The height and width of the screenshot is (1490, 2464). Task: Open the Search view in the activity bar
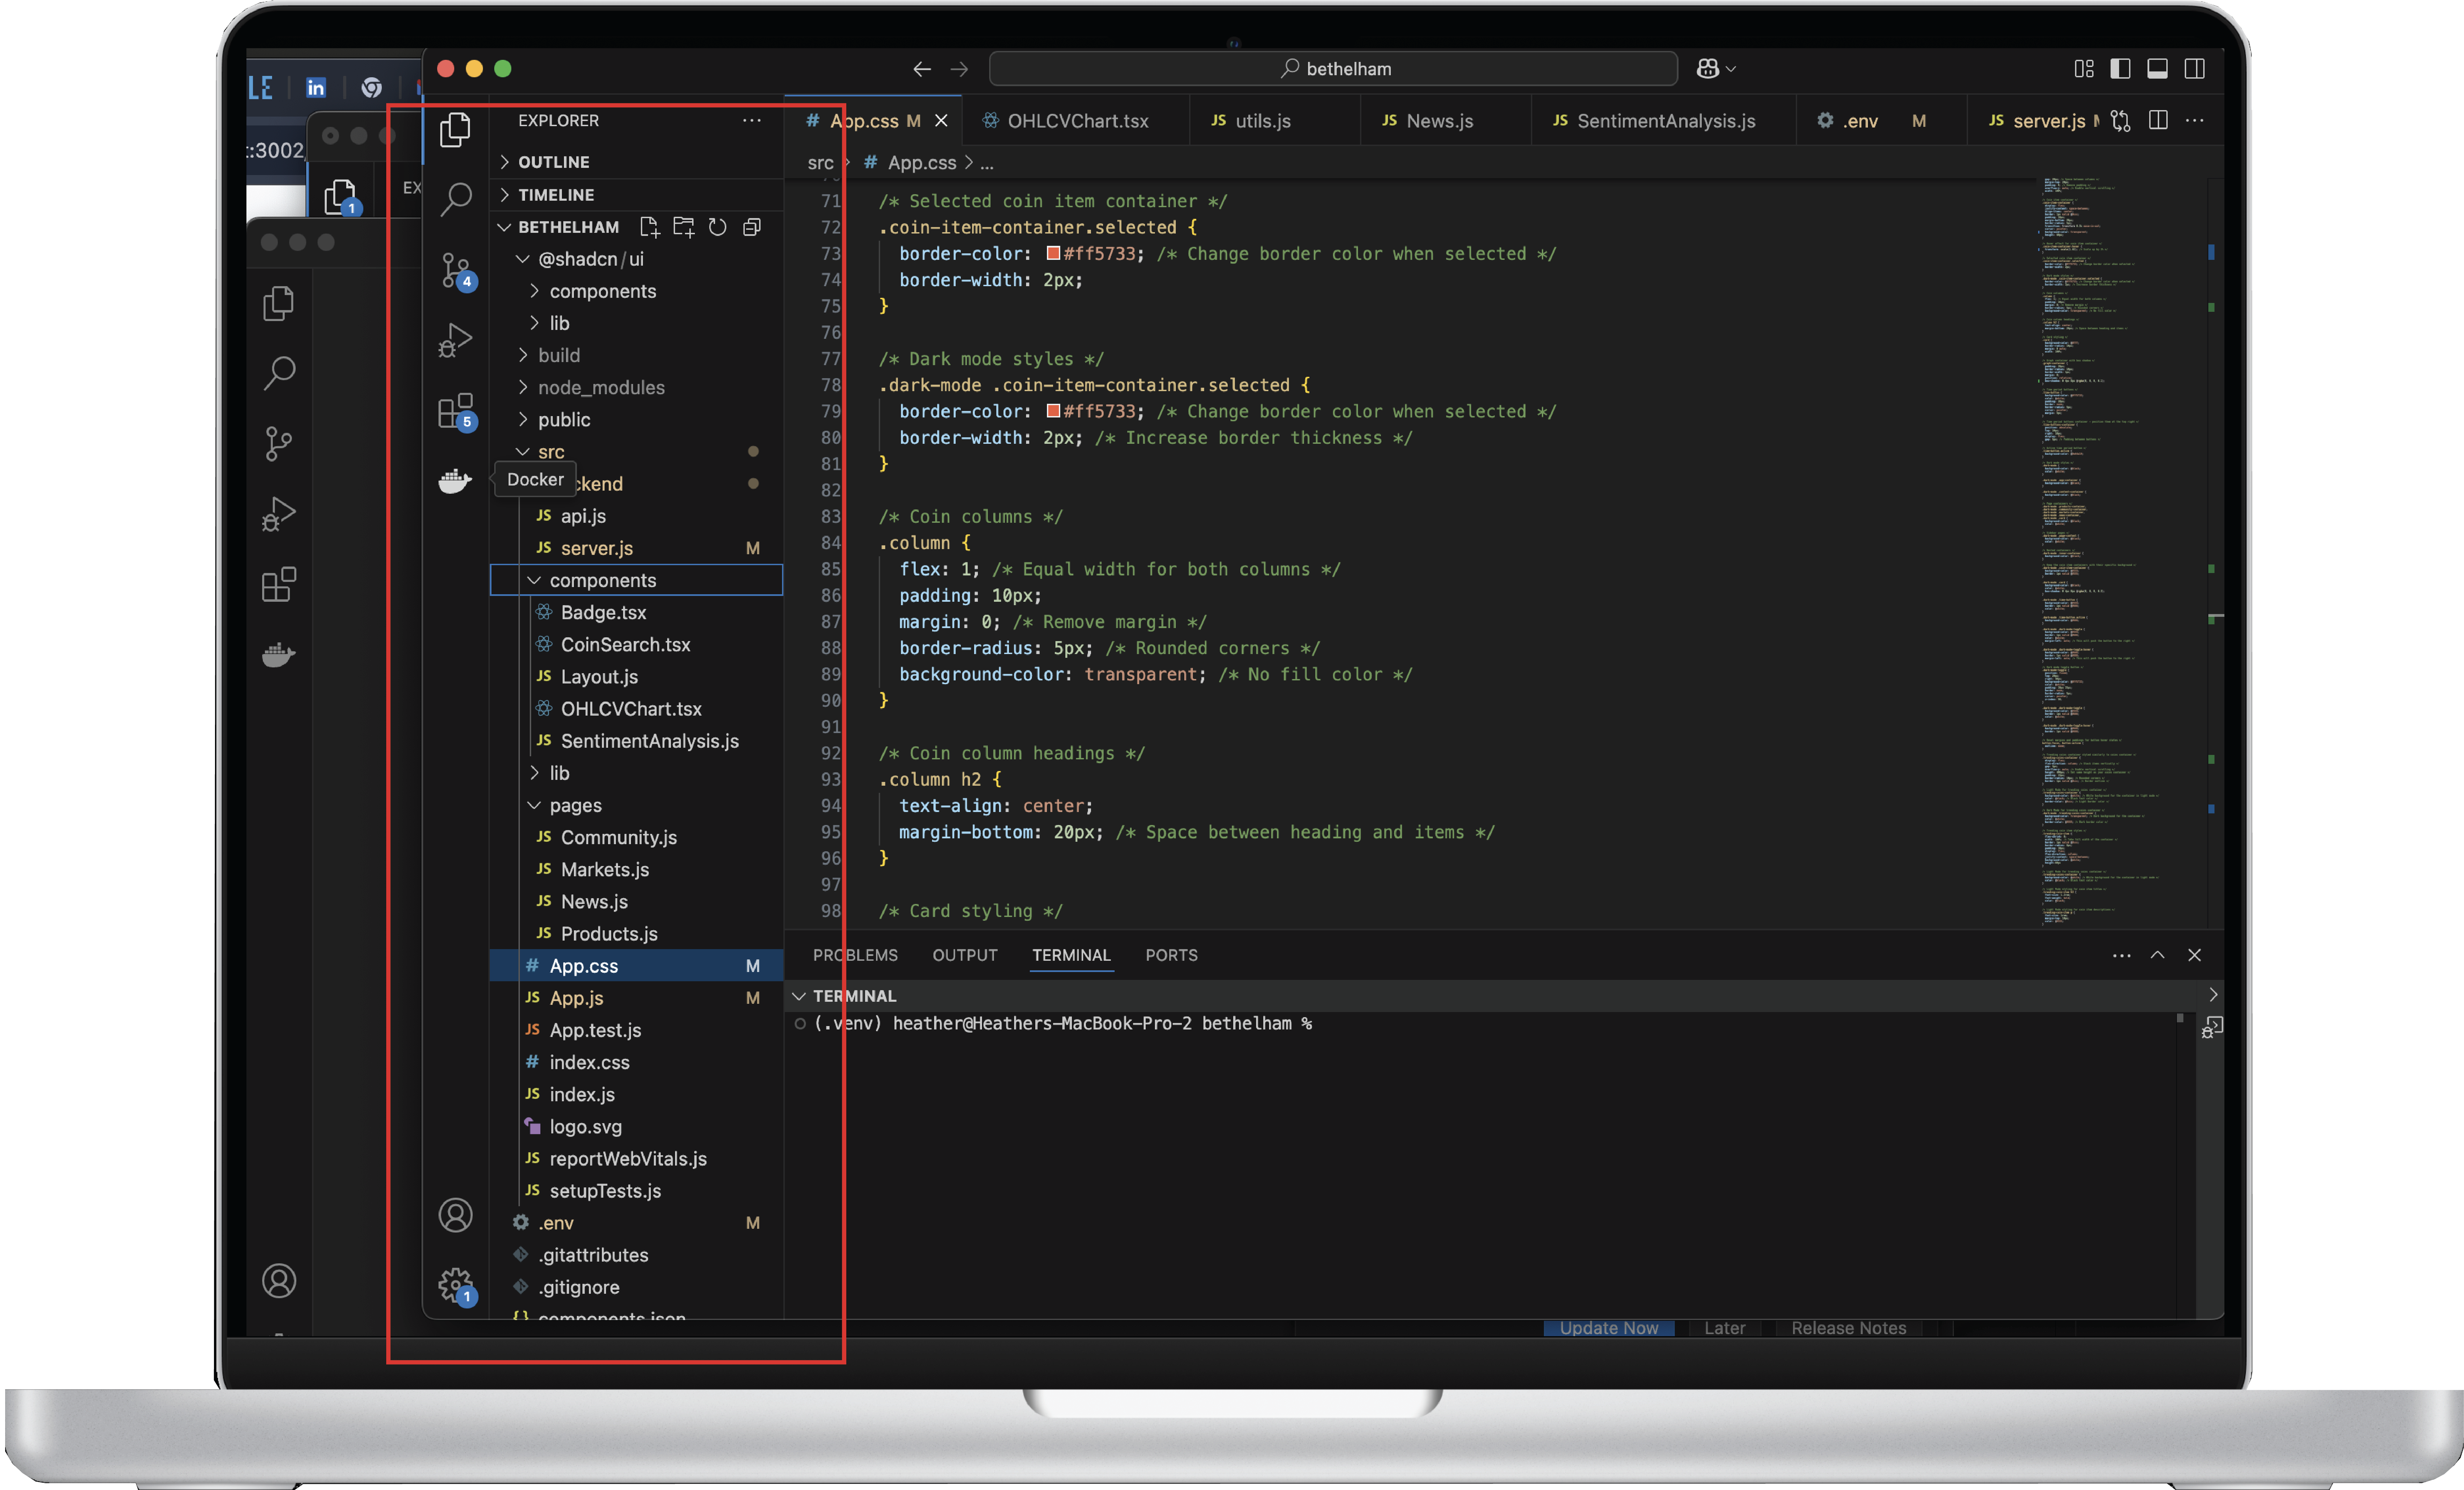pos(456,199)
